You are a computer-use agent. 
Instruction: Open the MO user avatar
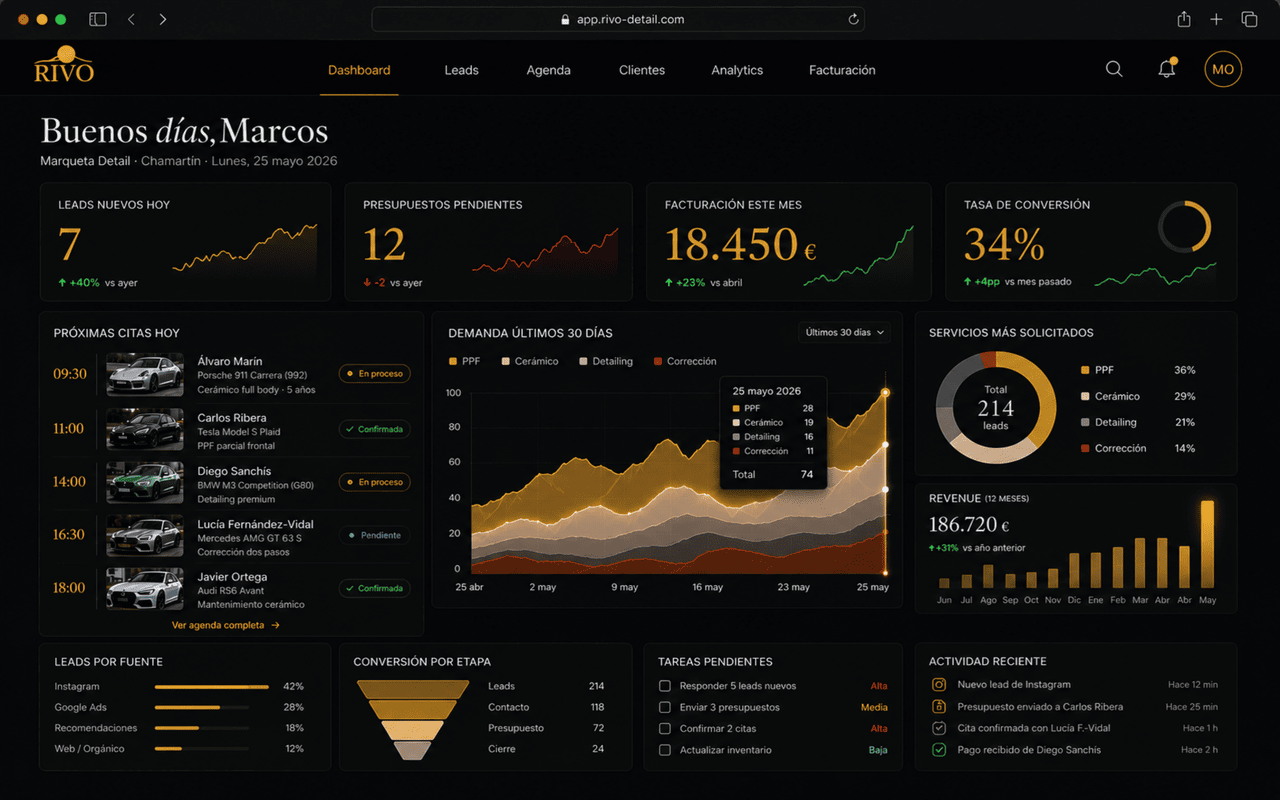coord(1223,69)
